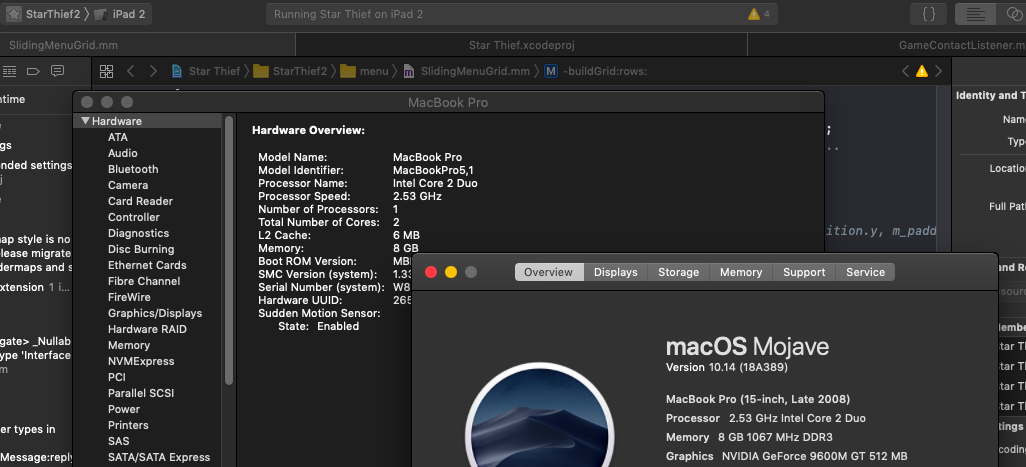Viewport: 1026px width, 467px height.
Task: Select Storage tab in About This Mac
Action: pyautogui.click(x=679, y=272)
